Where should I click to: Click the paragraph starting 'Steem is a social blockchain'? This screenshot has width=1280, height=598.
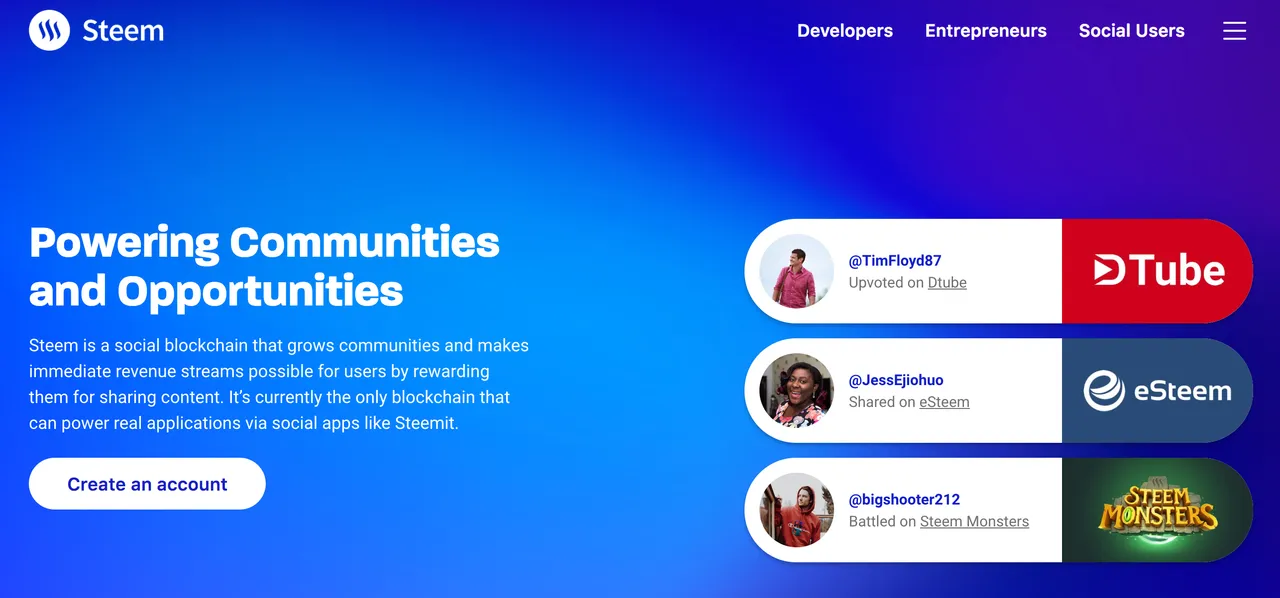pyautogui.click(x=279, y=384)
